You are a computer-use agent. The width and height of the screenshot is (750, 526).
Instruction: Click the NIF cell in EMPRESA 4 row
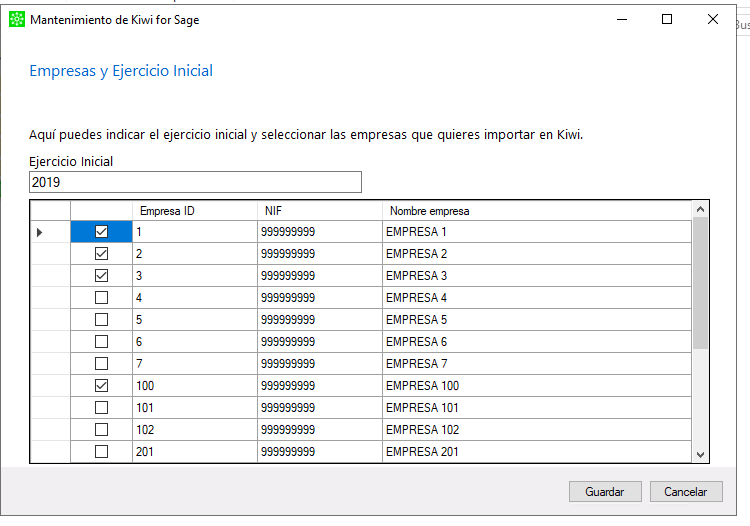(320, 298)
